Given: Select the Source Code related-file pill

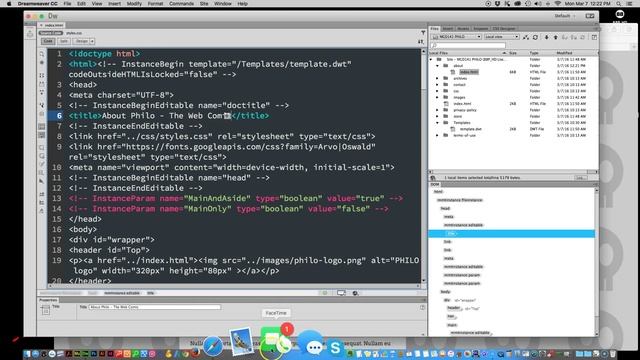Looking at the screenshot, I should (x=51, y=33).
